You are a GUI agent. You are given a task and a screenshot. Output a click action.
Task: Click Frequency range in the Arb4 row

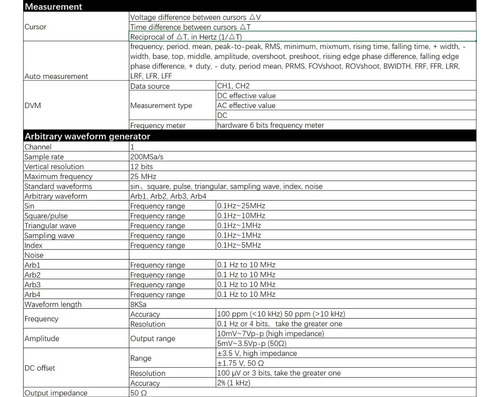[x=172, y=294]
